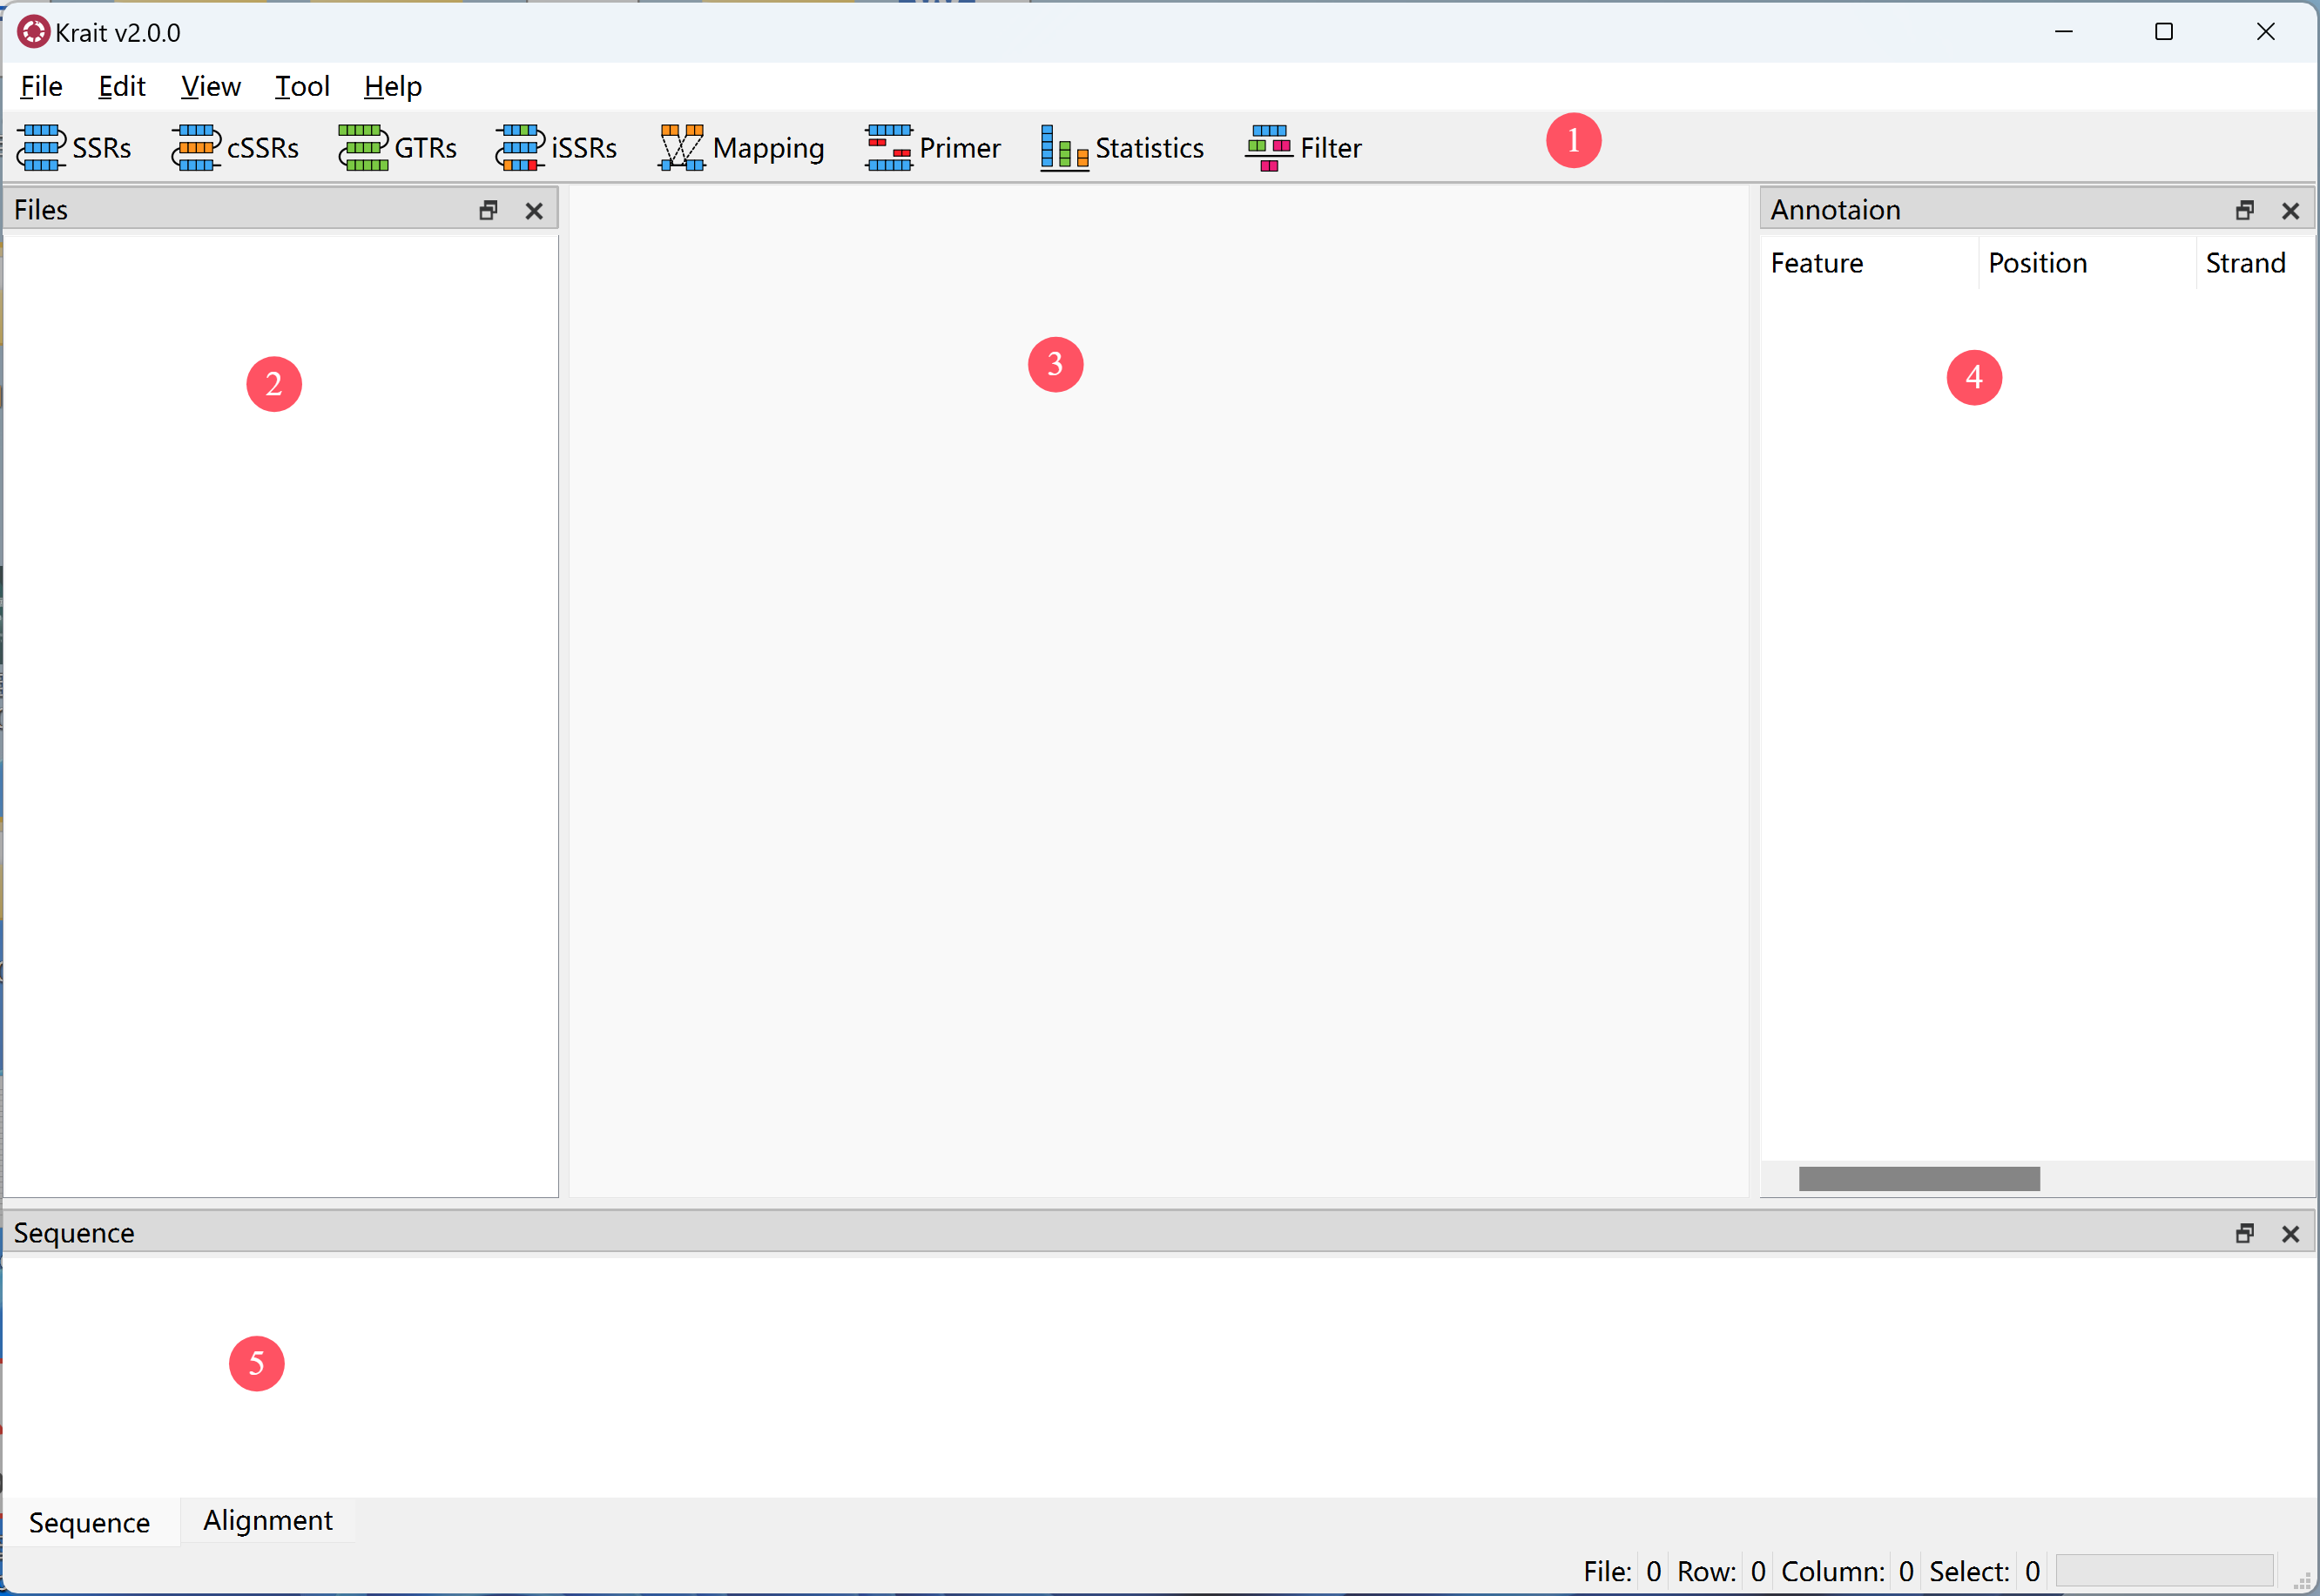Image resolution: width=2320 pixels, height=1596 pixels.
Task: Open the Primer design tool
Action: pos(933,148)
